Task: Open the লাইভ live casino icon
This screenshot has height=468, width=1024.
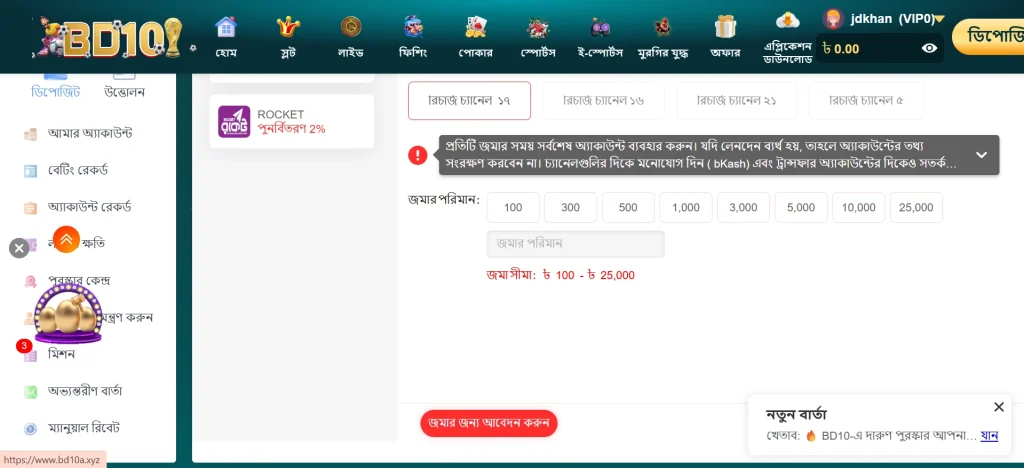Action: point(351,27)
